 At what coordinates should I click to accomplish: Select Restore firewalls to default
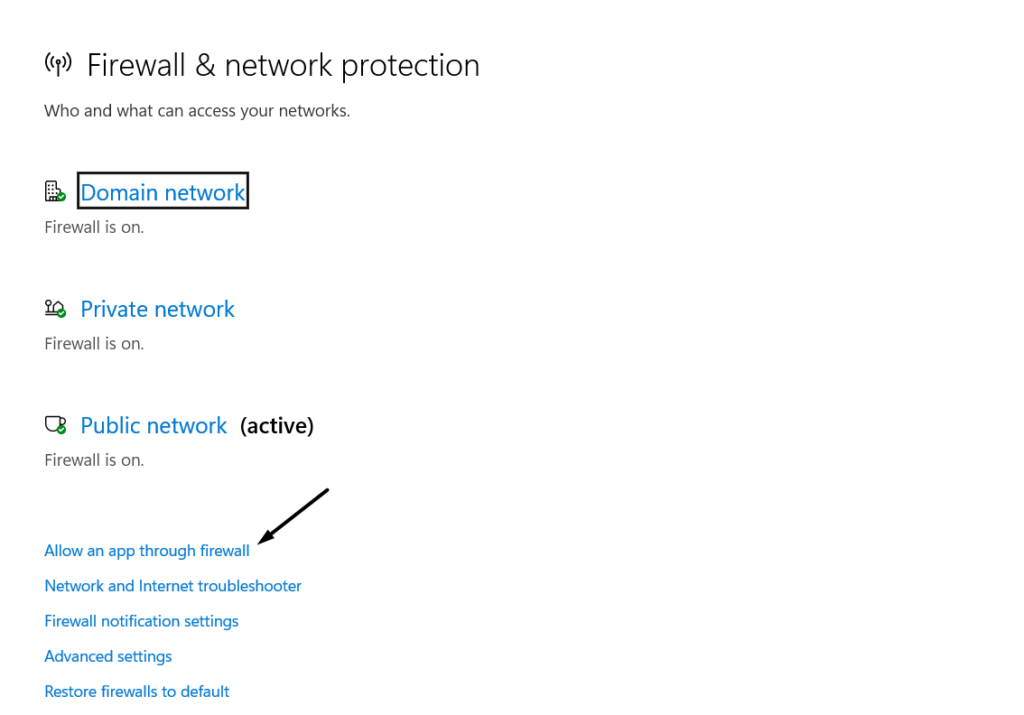tap(137, 691)
